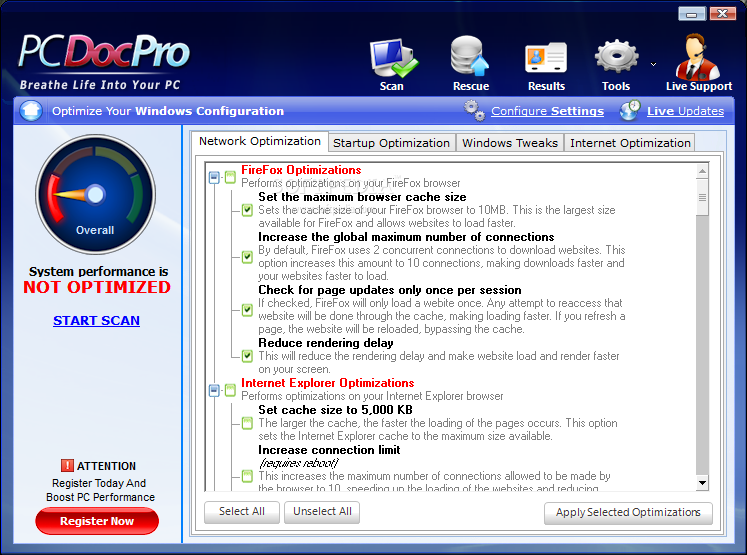Close the PC Doc Pro window
This screenshot has height=555, width=747.
tap(723, 14)
